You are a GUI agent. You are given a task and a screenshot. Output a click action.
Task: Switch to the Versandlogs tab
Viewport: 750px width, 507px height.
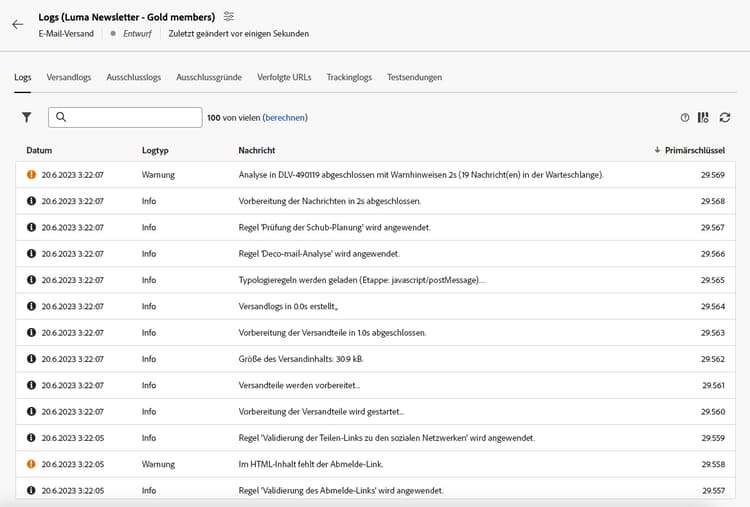pos(68,77)
